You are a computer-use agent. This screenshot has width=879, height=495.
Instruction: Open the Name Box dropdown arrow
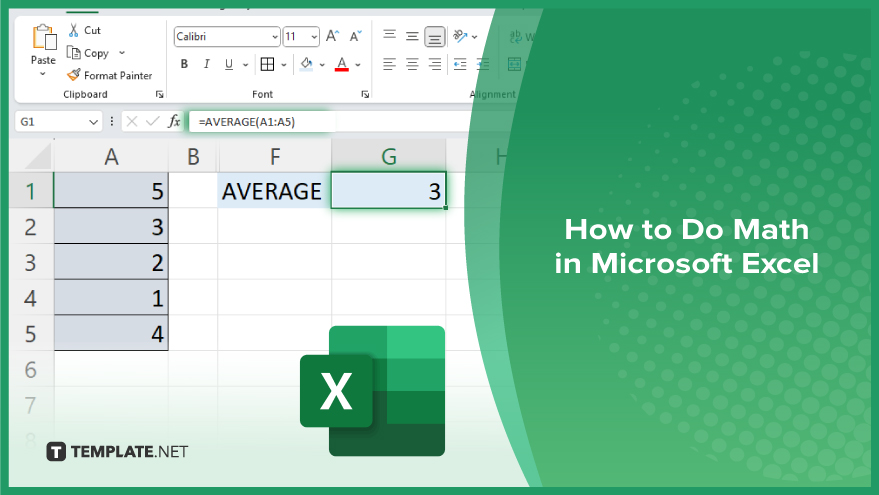pos(94,122)
